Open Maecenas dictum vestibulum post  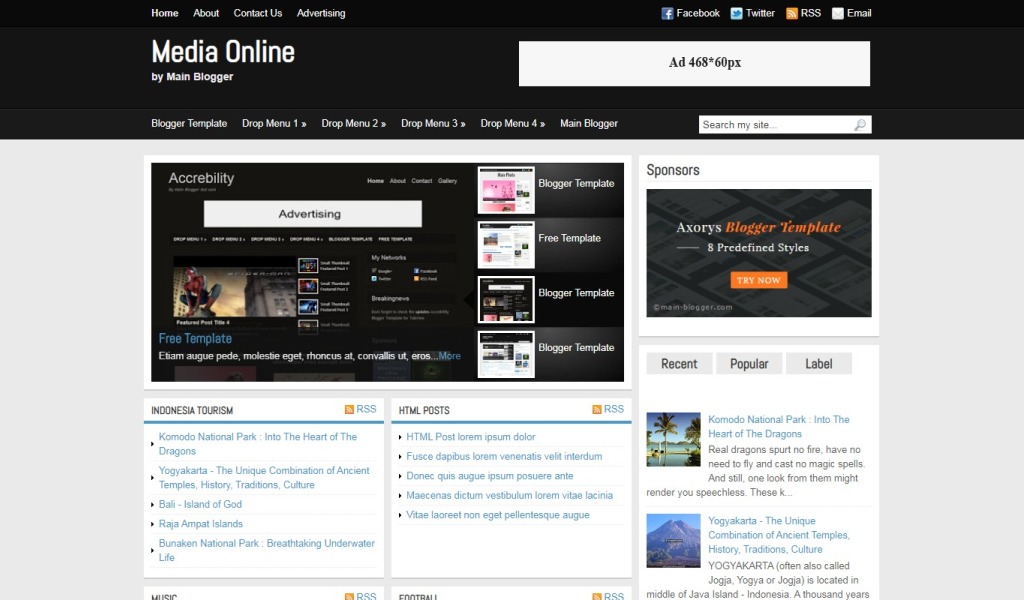click(x=509, y=496)
